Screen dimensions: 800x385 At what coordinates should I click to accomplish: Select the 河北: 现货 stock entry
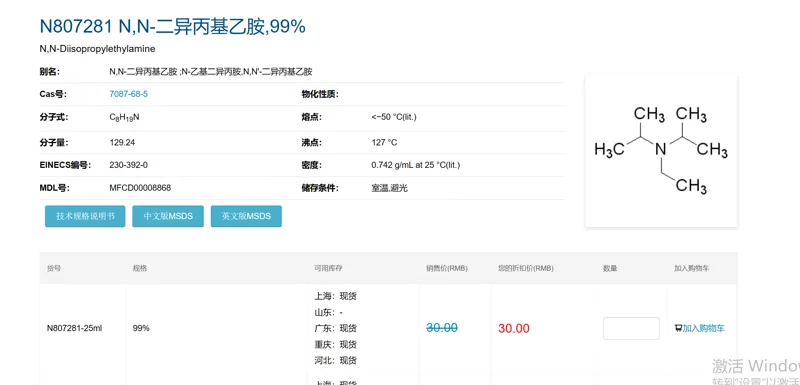pos(336,361)
